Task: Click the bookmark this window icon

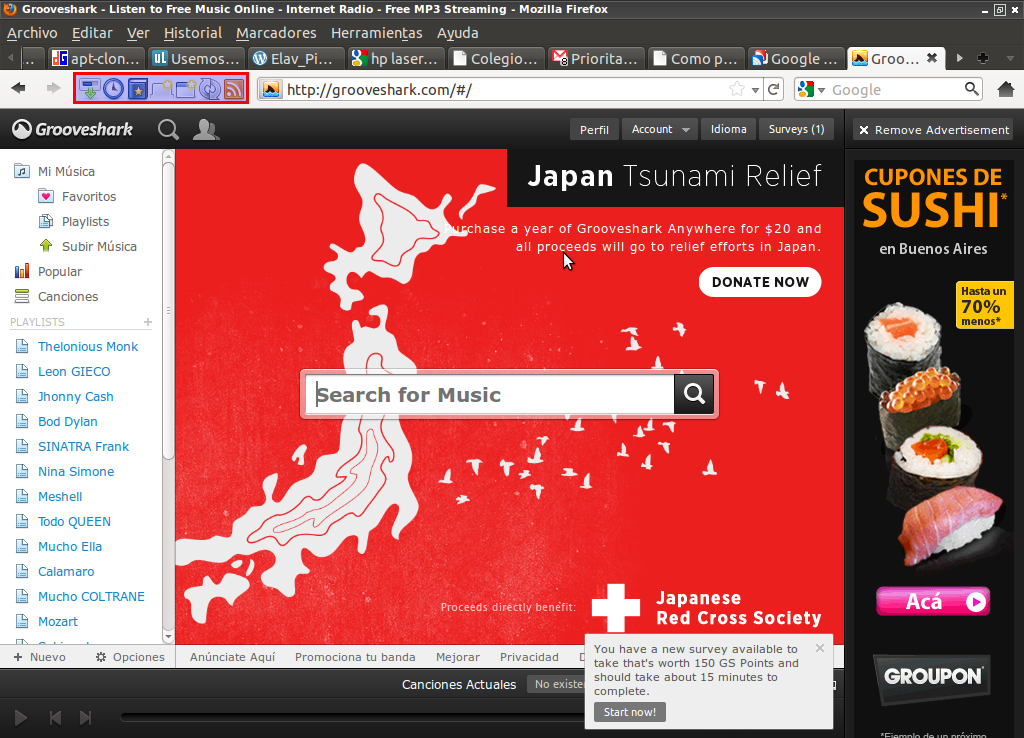Action: point(186,89)
